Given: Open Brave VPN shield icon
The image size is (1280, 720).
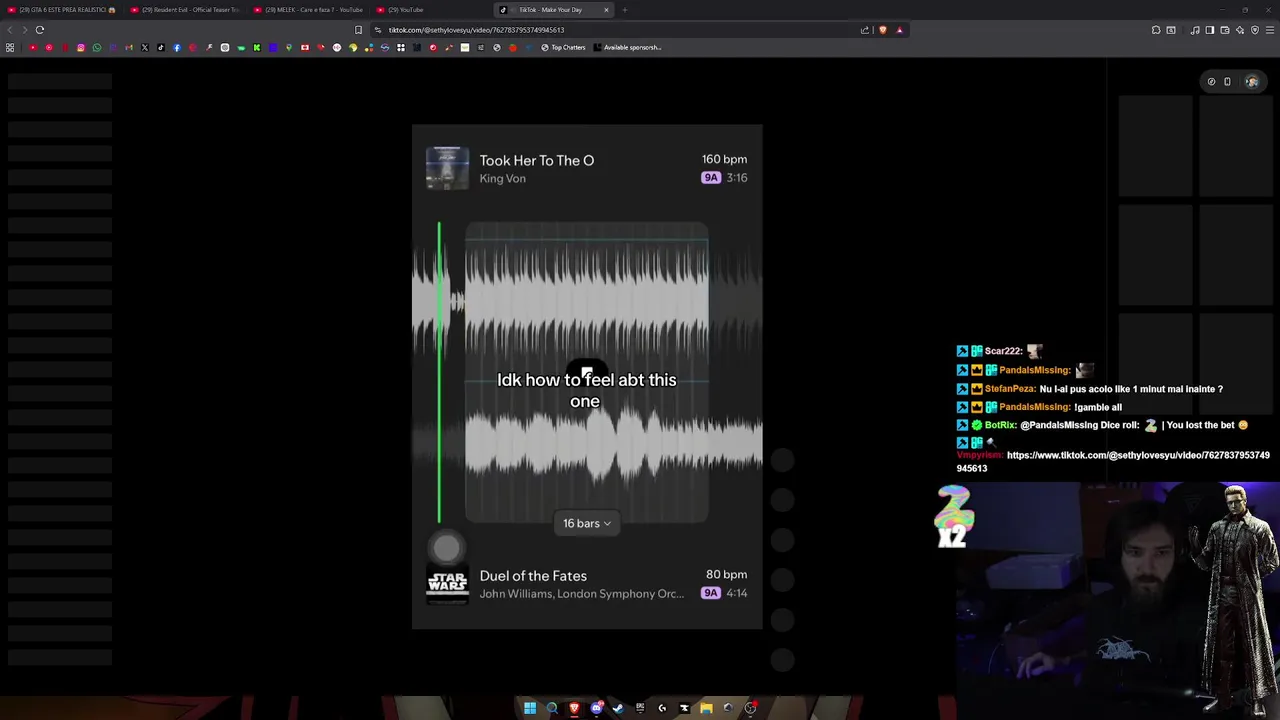Looking at the screenshot, I should pos(1255,30).
